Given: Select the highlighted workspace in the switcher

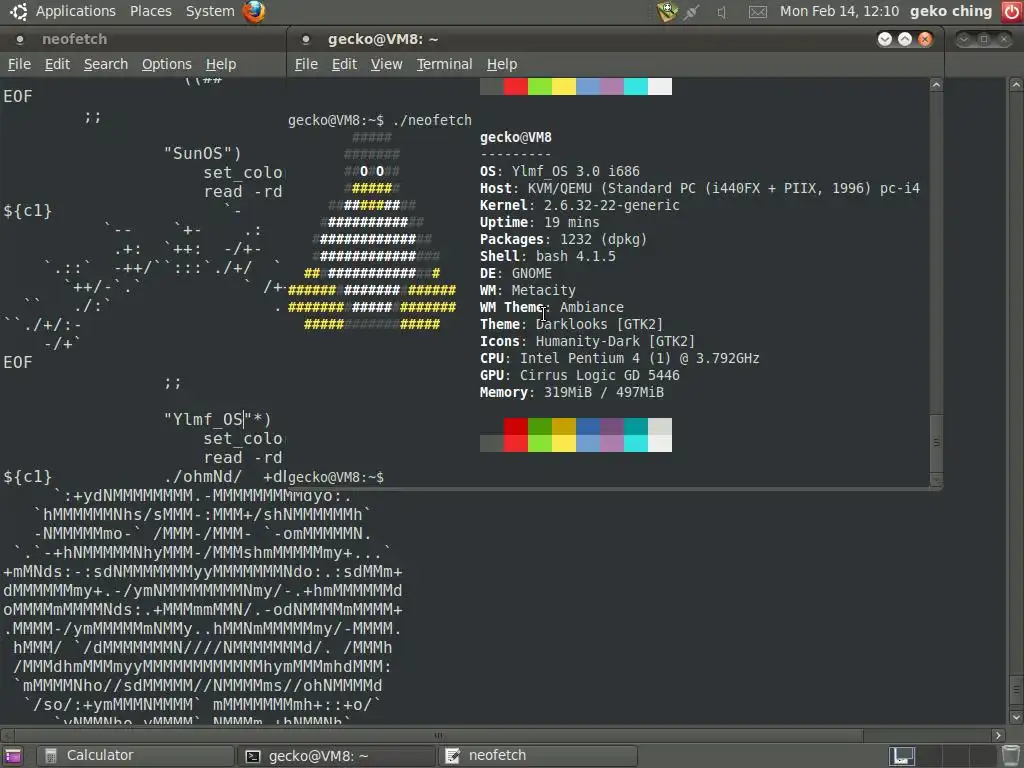Looking at the screenshot, I should (902, 756).
